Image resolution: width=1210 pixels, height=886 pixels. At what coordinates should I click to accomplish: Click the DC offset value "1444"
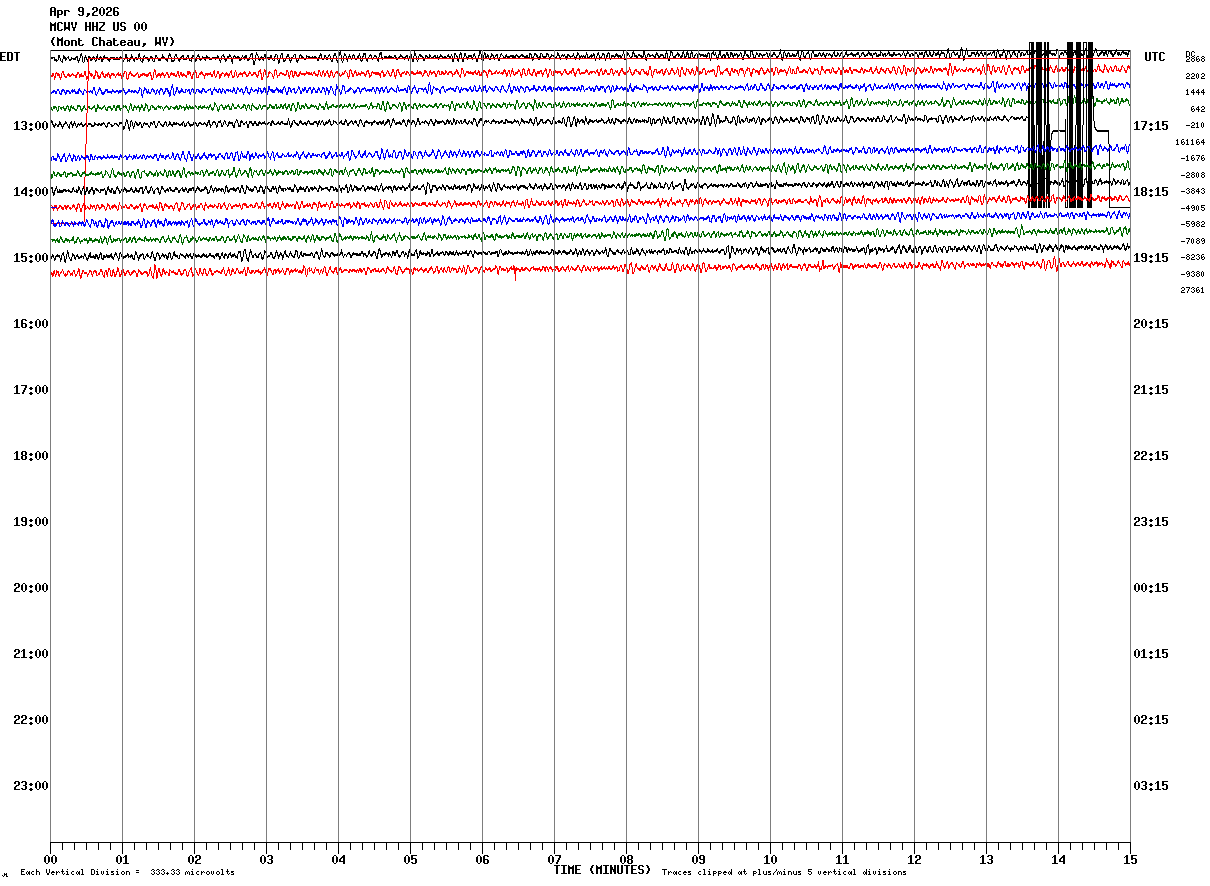(x=1195, y=92)
